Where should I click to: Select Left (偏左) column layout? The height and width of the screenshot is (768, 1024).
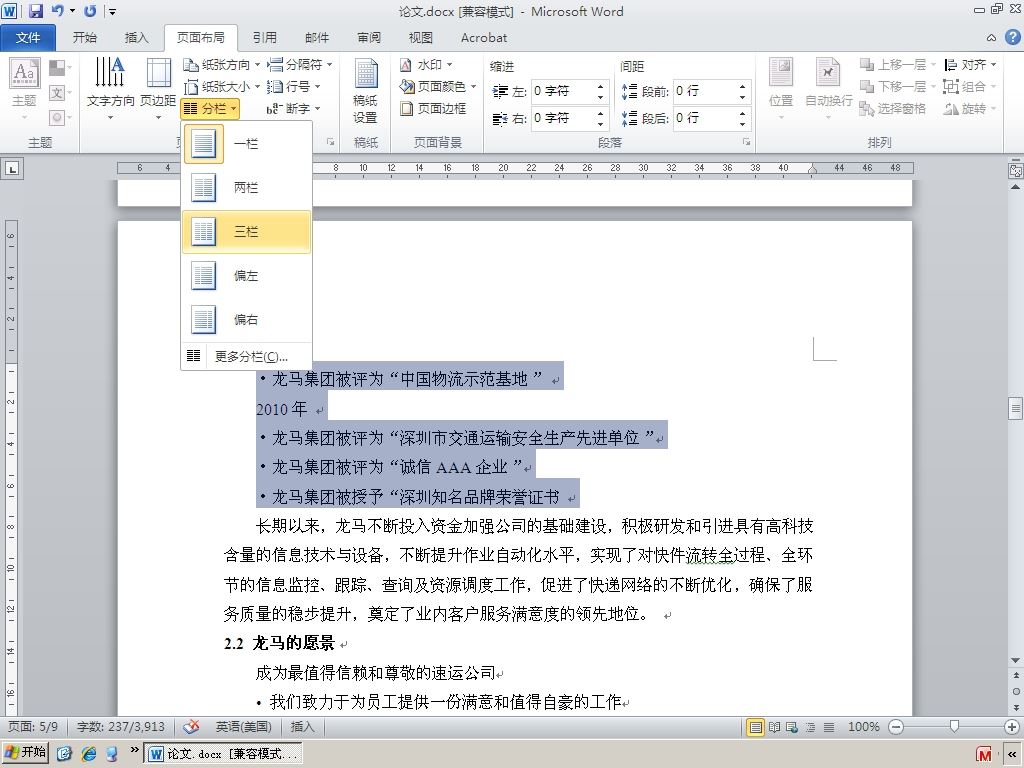[246, 276]
